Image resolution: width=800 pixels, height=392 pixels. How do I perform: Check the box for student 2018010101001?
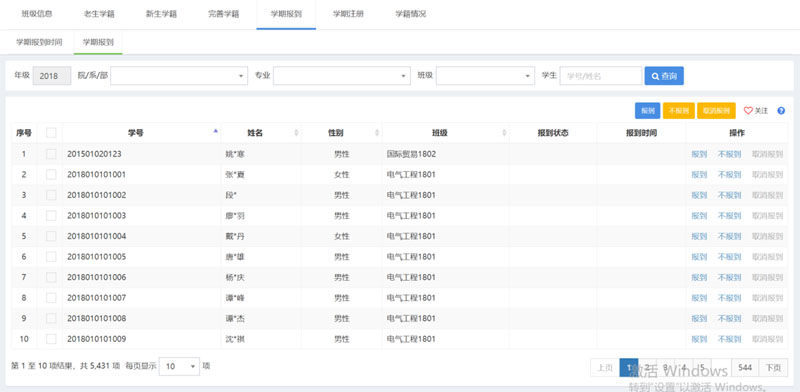[51, 175]
